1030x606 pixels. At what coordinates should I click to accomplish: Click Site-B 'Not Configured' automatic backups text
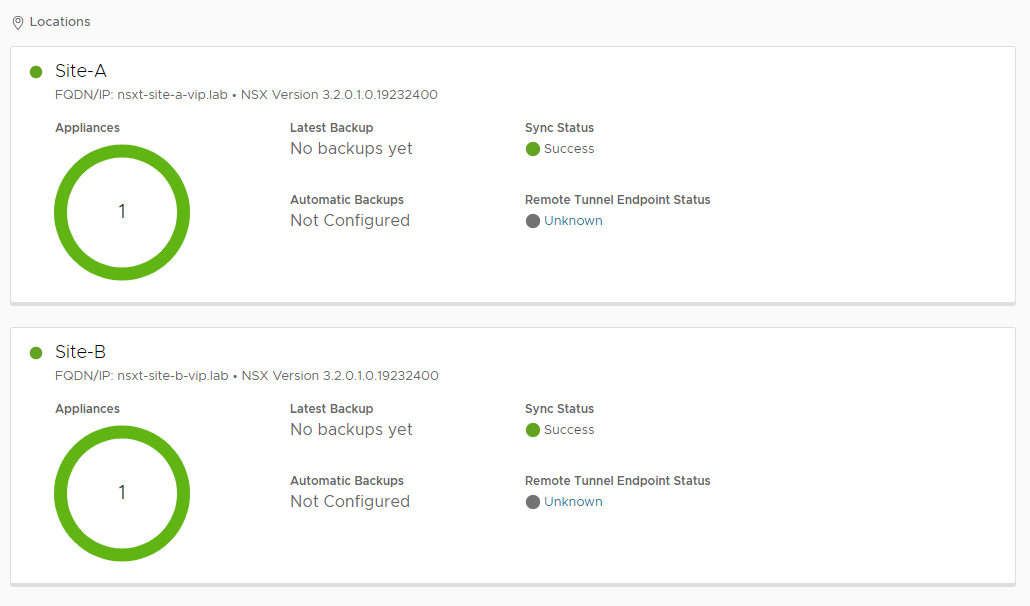350,502
